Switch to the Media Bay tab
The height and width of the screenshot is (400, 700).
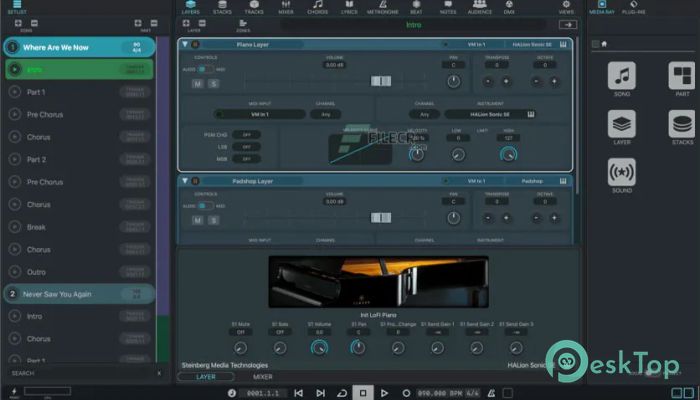coord(602,7)
